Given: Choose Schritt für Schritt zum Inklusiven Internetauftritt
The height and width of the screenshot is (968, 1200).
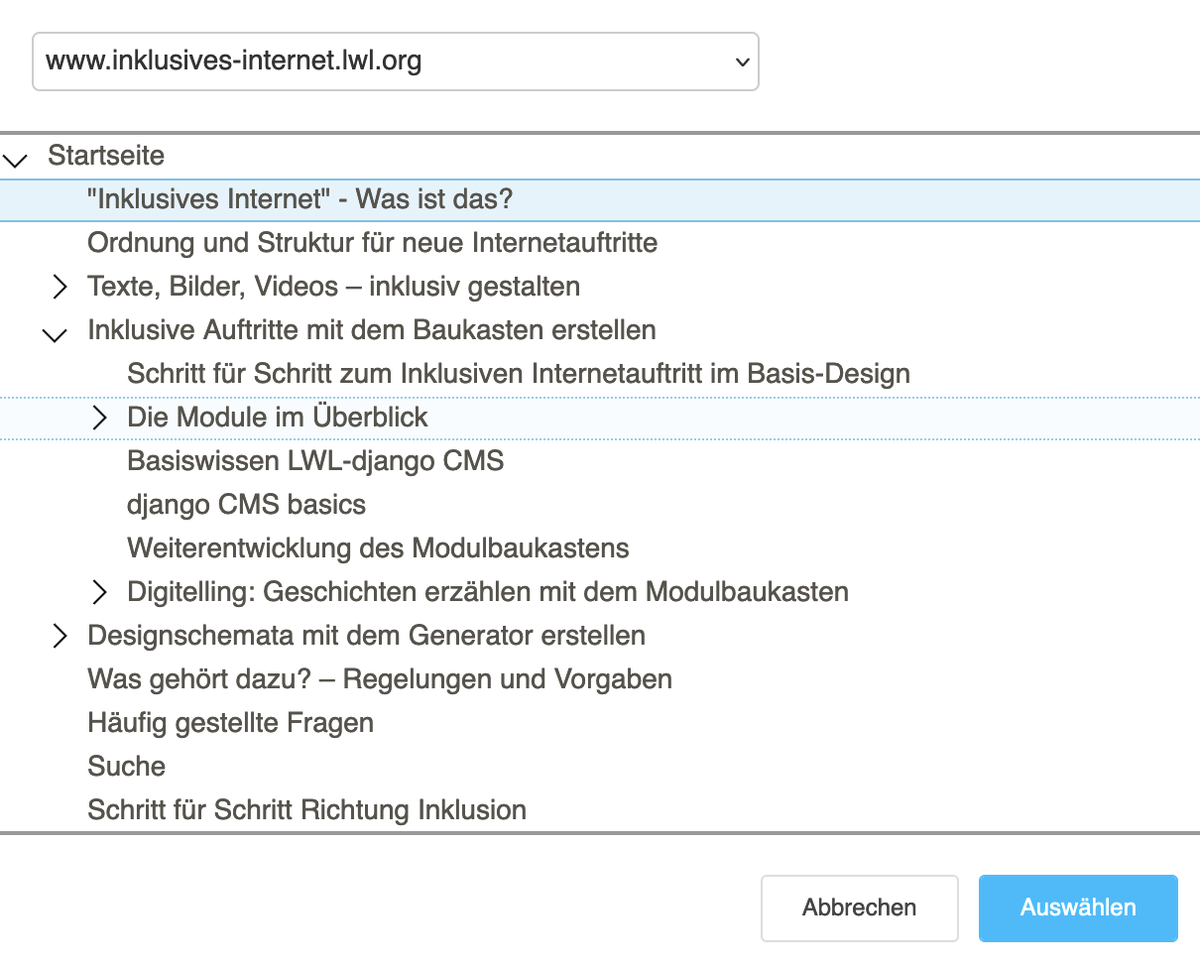Looking at the screenshot, I should tap(519, 374).
